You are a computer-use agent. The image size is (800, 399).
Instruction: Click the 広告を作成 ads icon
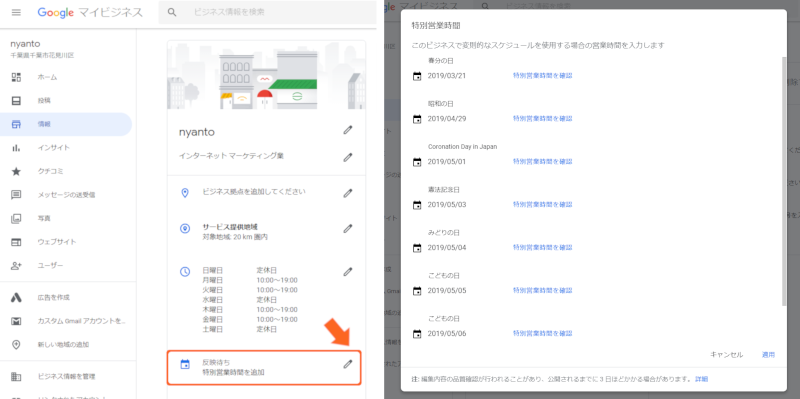pyautogui.click(x=16, y=297)
